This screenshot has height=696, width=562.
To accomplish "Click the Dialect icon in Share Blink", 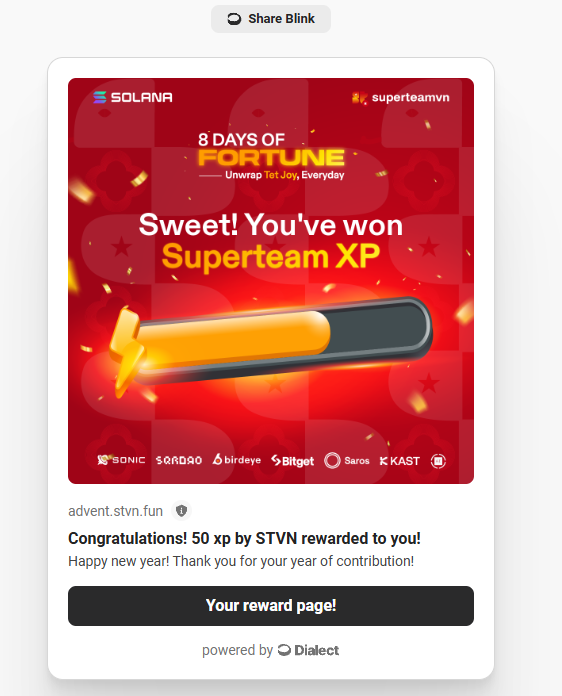I will (234, 19).
